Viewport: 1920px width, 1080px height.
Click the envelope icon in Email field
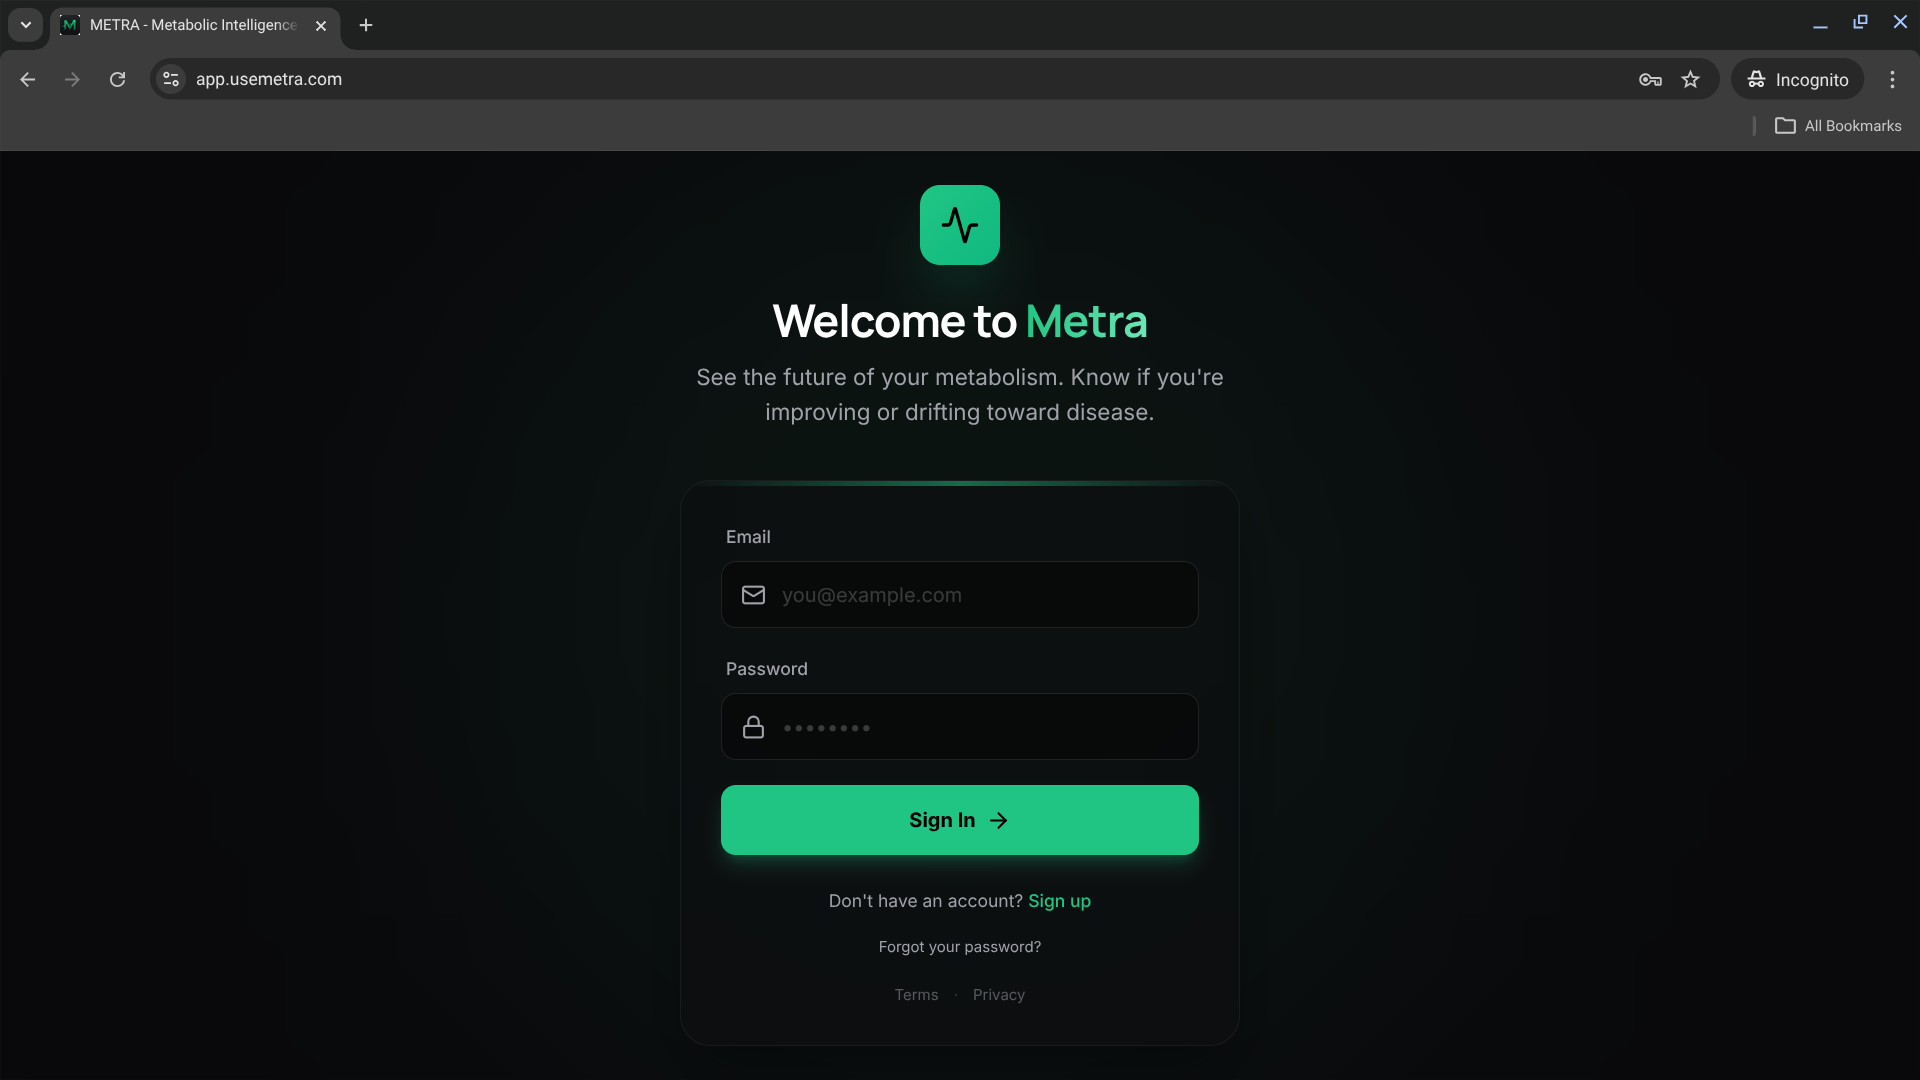click(753, 595)
